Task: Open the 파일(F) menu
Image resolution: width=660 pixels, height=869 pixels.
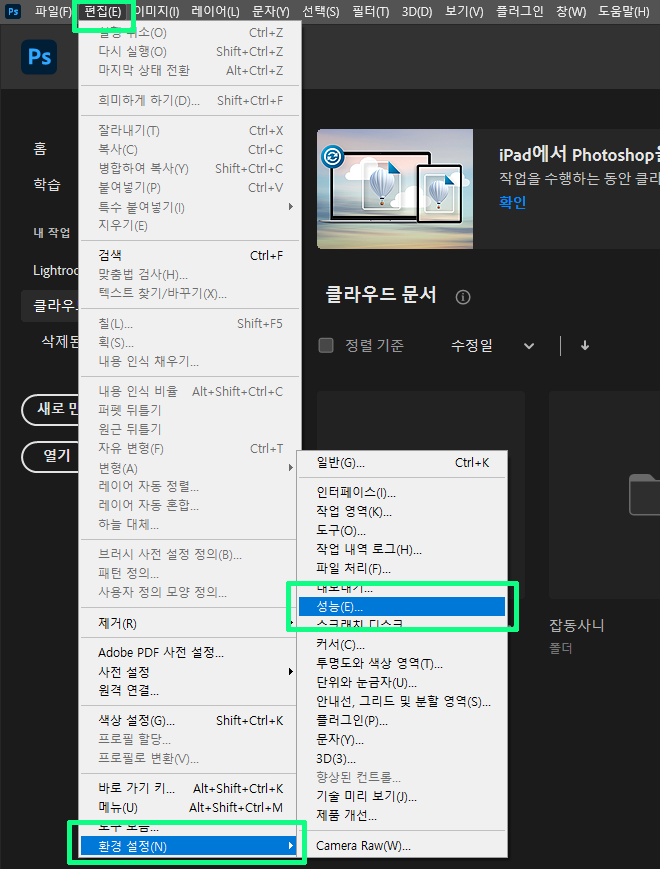Action: [x=53, y=11]
